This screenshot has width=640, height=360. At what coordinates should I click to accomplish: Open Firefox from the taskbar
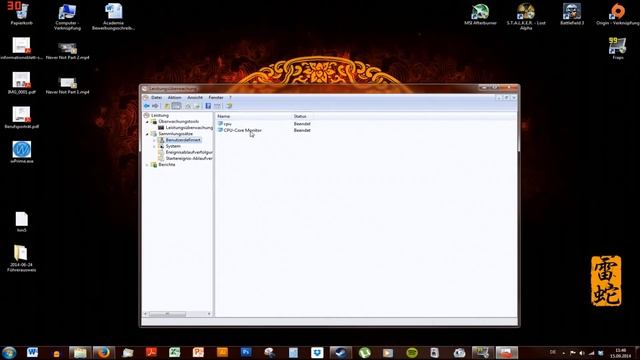(x=103, y=353)
